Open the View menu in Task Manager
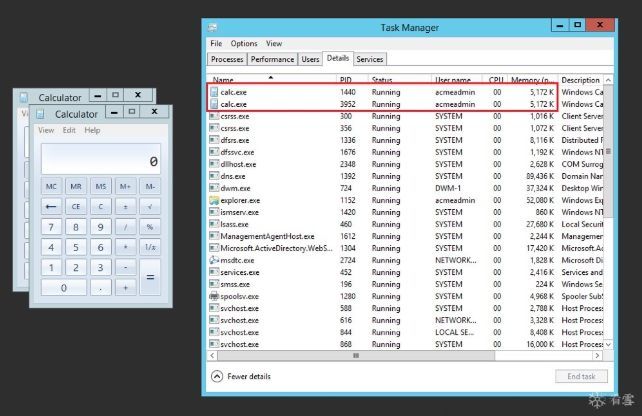Viewport: 642px width, 416px height. 274,43
